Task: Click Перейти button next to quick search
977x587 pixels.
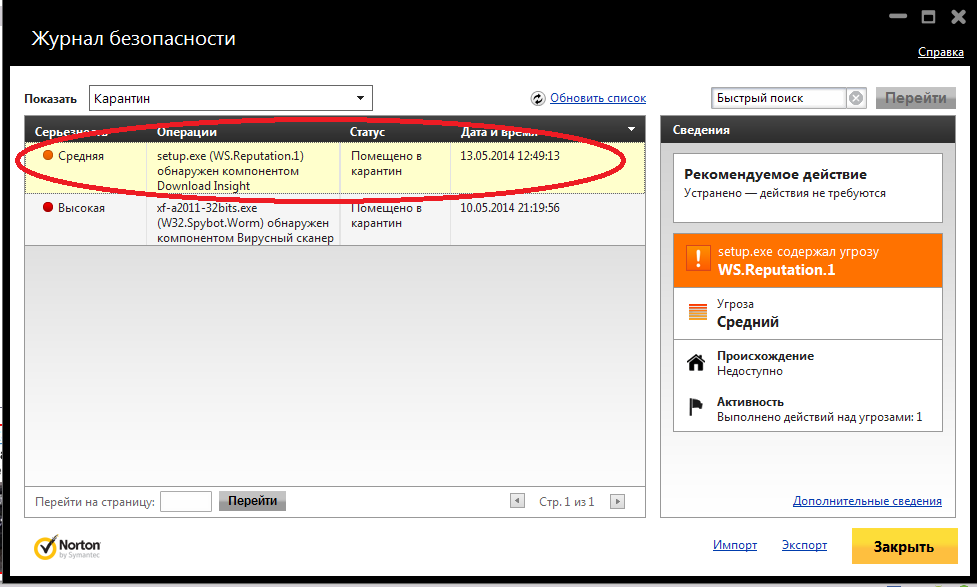Action: tap(915, 98)
